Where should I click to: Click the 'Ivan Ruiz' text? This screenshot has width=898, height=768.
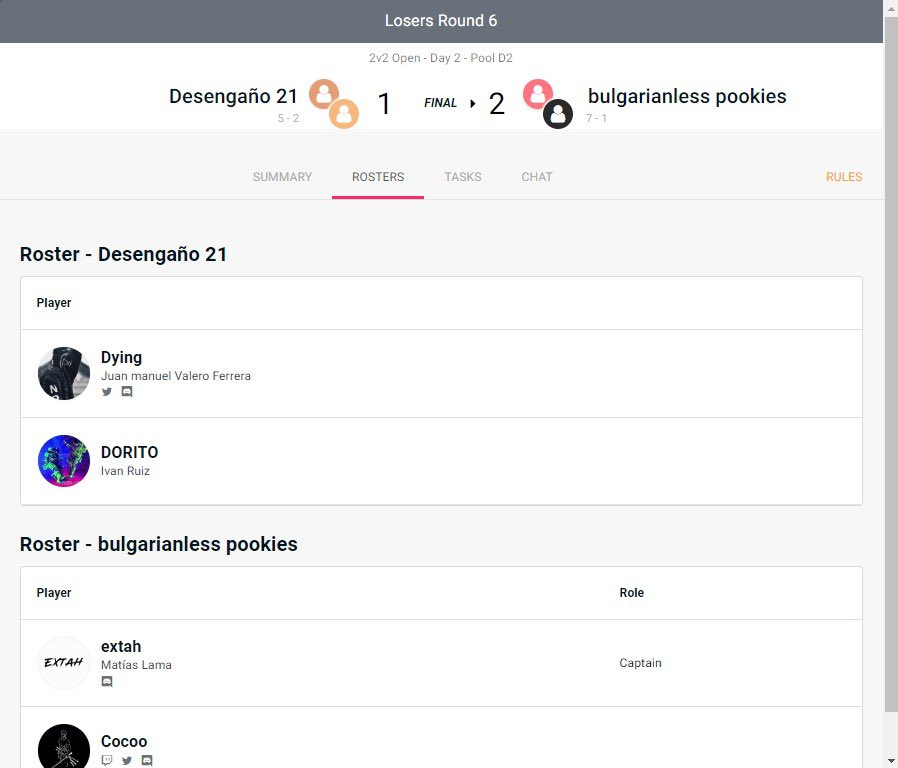[125, 471]
